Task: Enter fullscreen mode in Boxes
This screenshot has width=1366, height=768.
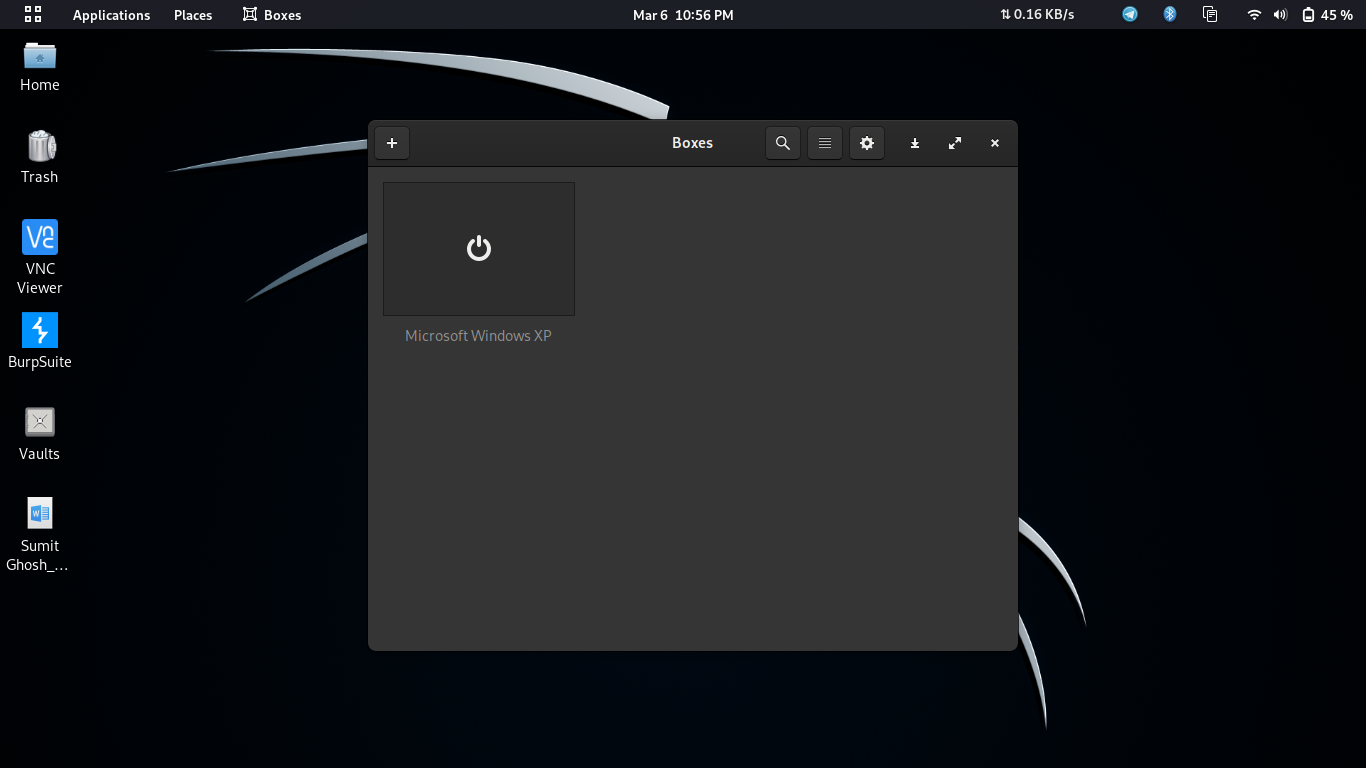Action: tap(954, 143)
